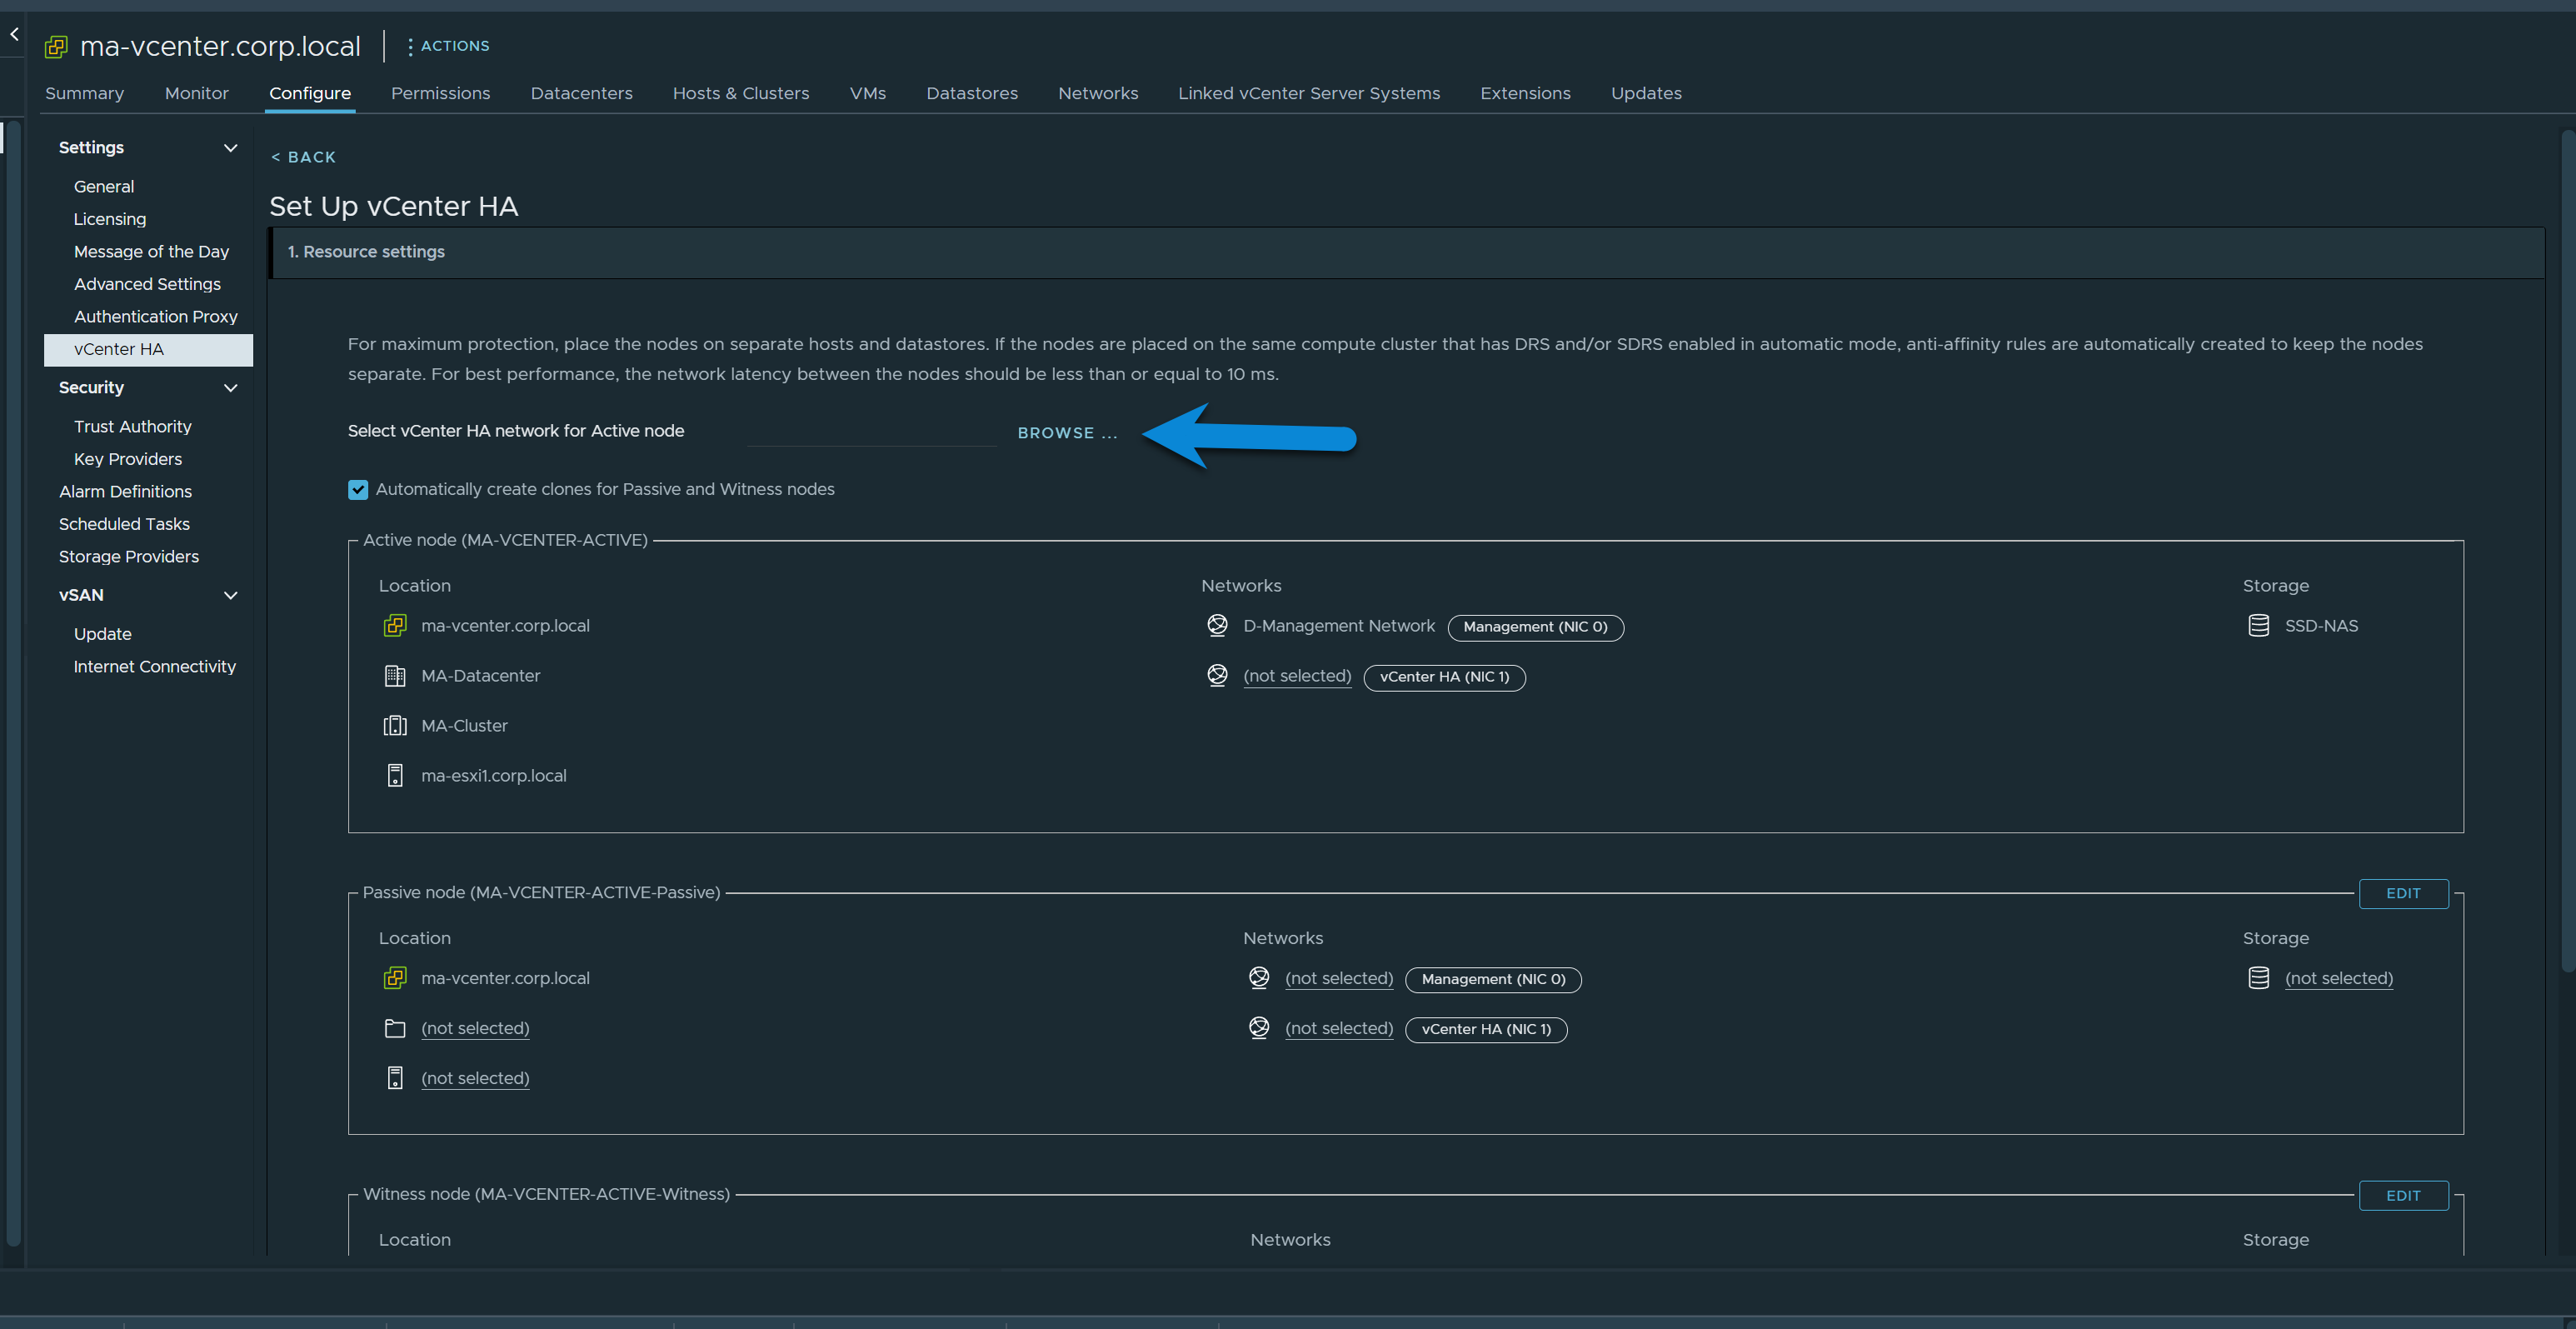Switch to the Summary tab

pos(85,93)
